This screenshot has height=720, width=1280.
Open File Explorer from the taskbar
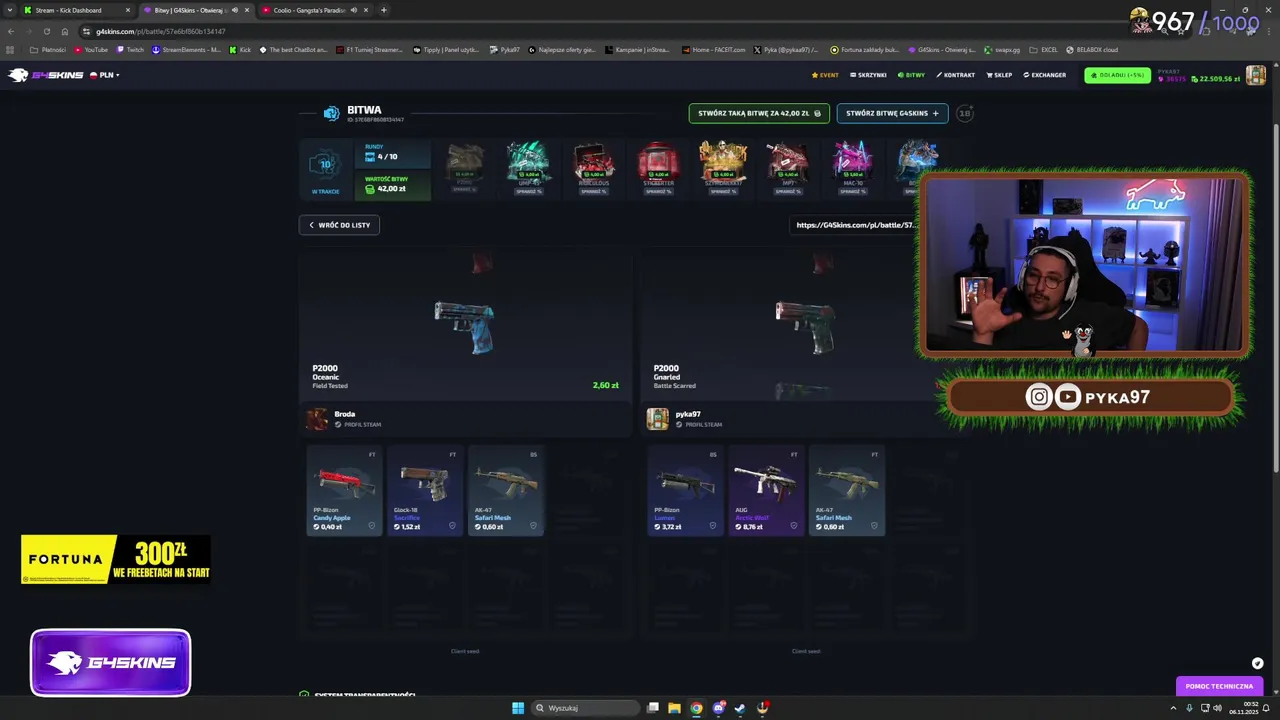(674, 708)
